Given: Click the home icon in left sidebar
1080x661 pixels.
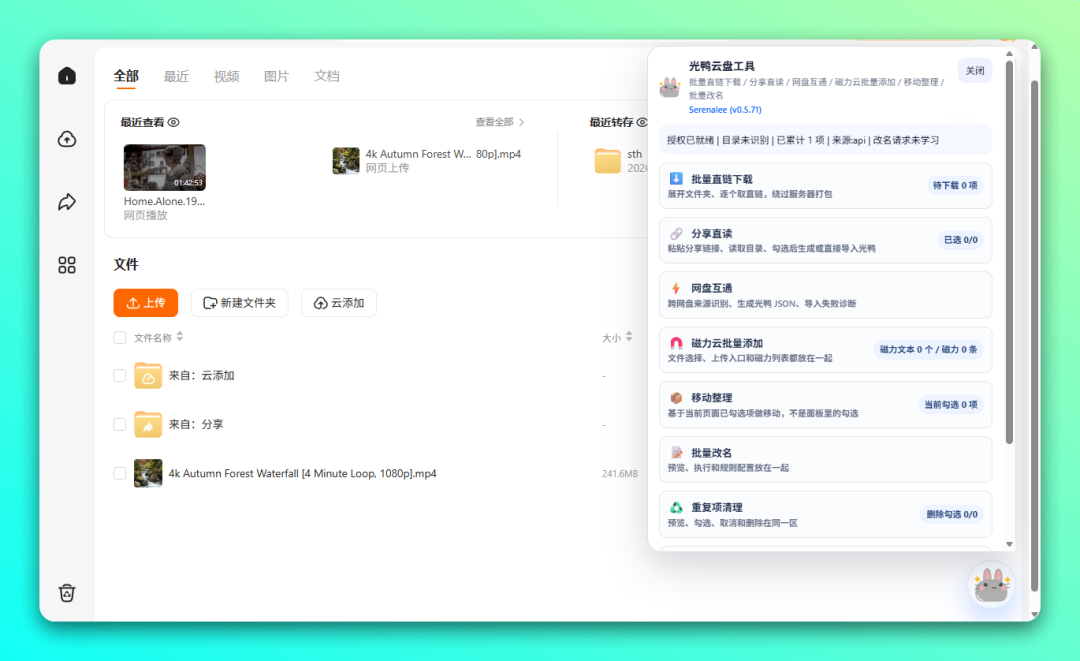Looking at the screenshot, I should point(67,76).
